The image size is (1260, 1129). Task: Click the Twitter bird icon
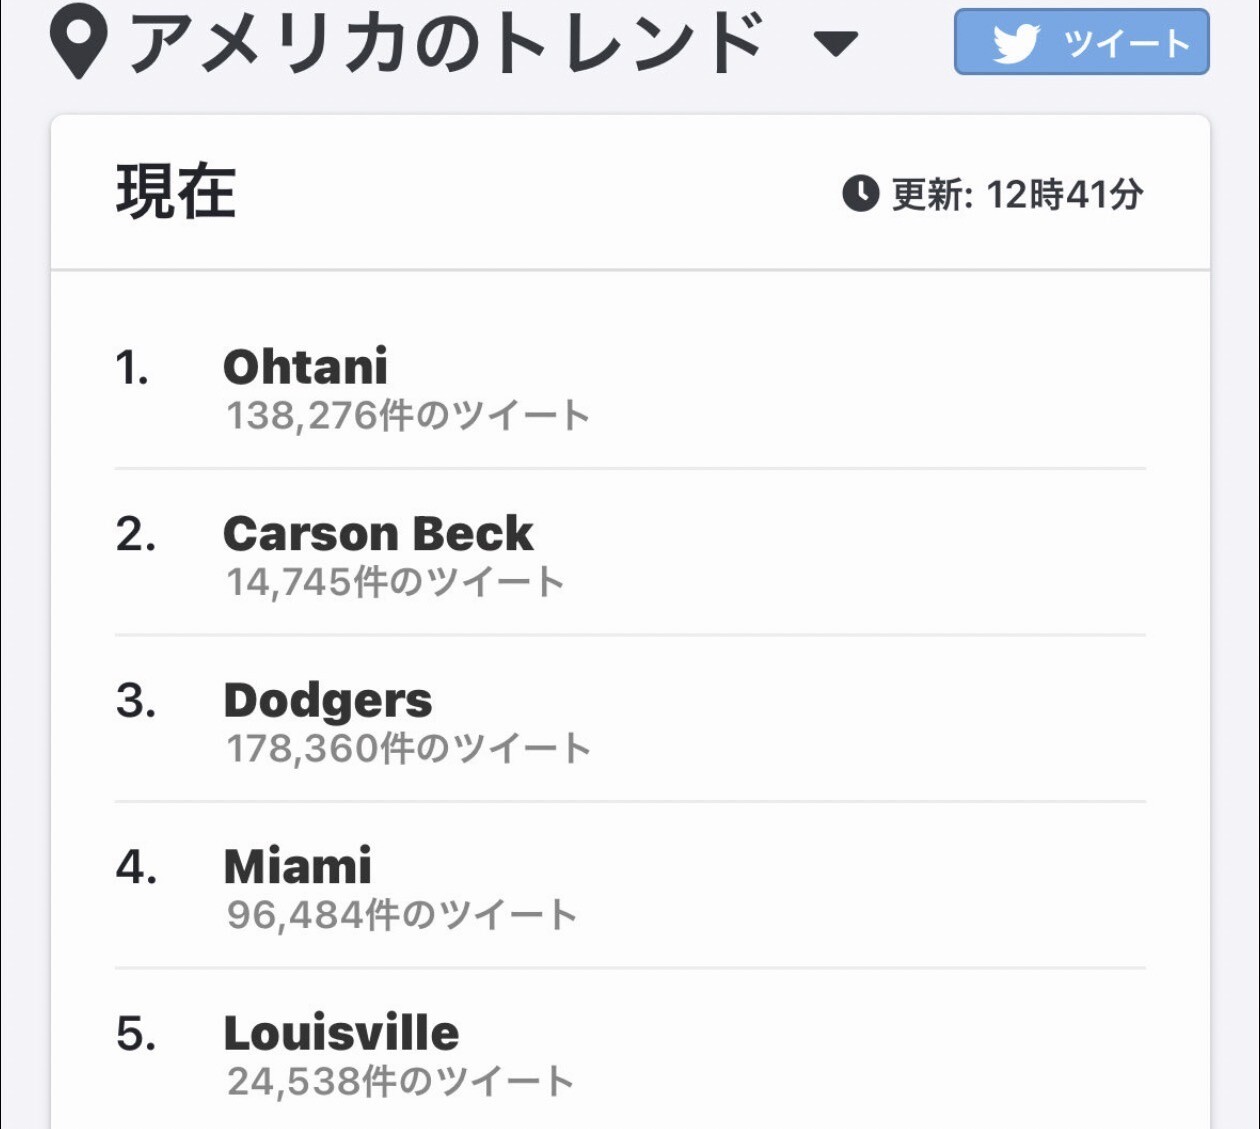(1016, 43)
